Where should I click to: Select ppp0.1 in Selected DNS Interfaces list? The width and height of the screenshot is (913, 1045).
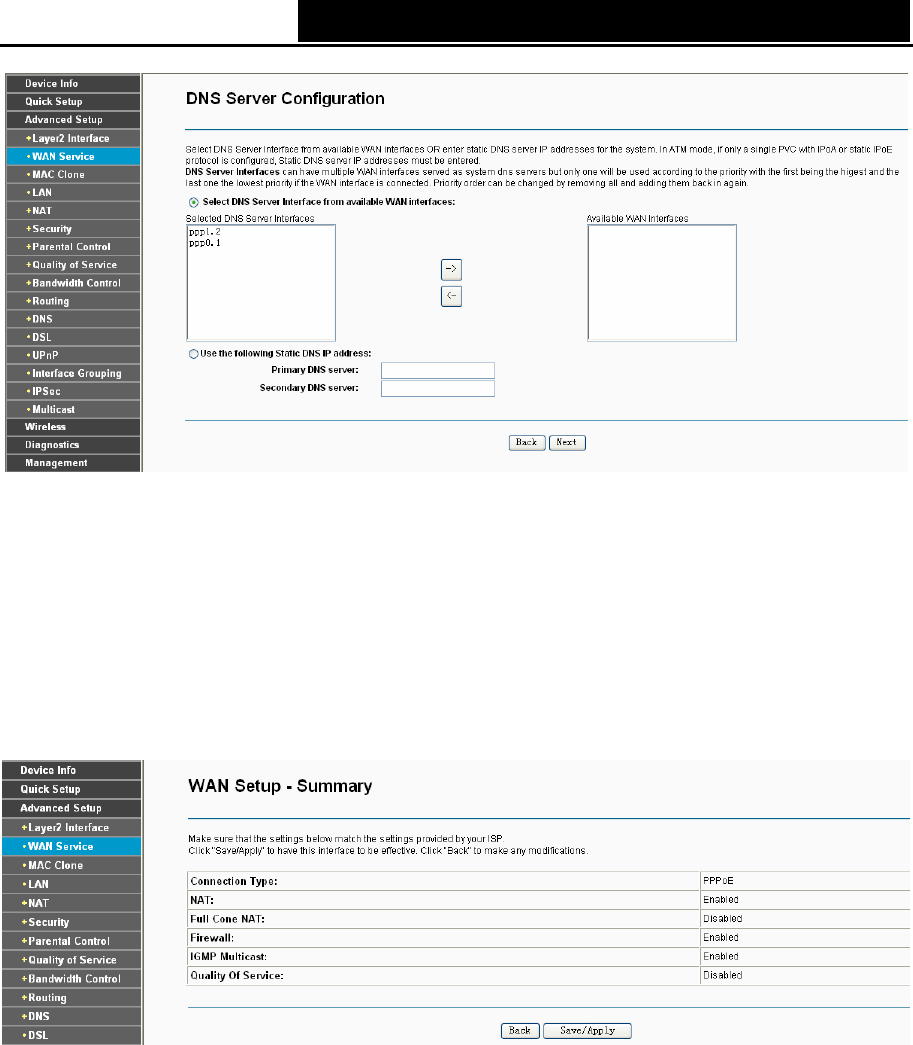205,243
